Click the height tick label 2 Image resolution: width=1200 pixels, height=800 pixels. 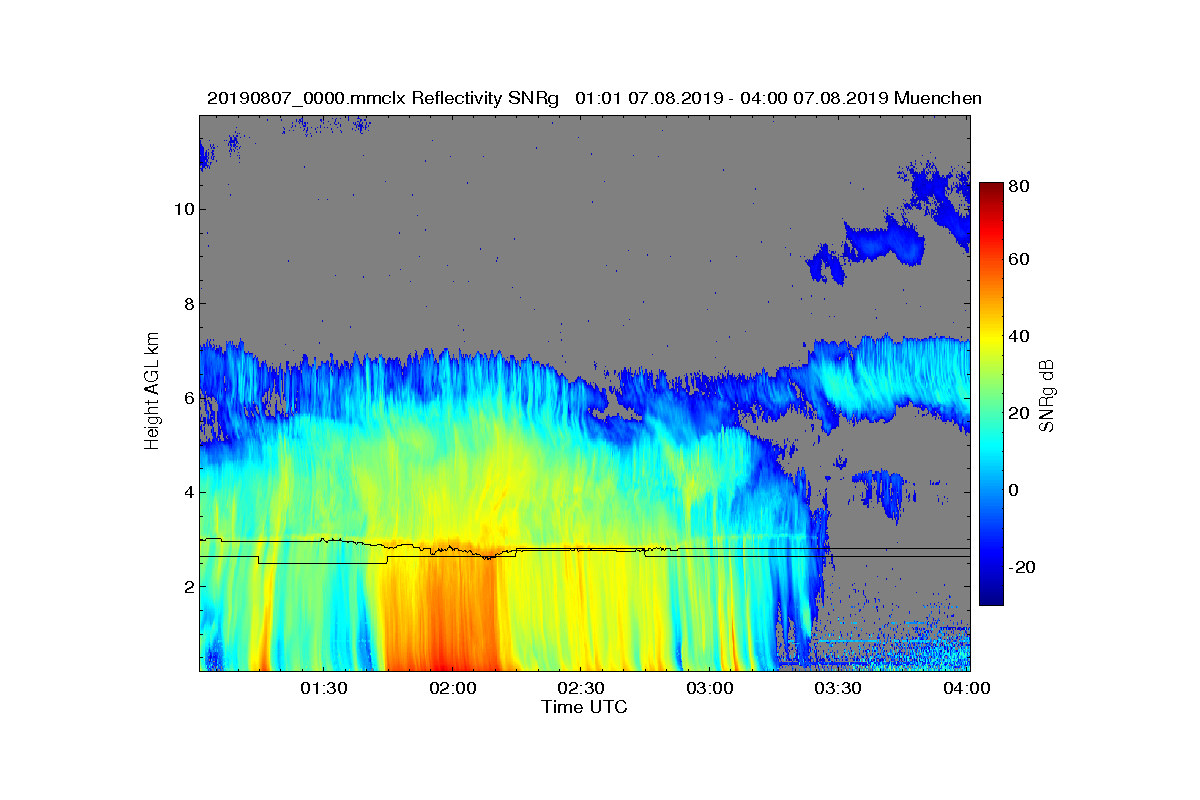pos(188,586)
